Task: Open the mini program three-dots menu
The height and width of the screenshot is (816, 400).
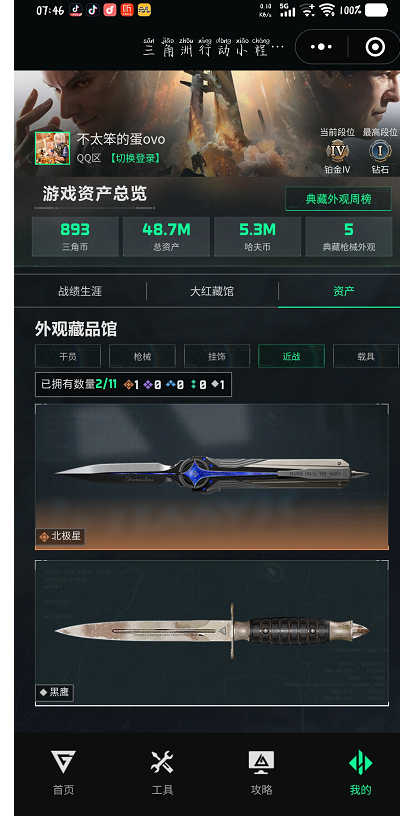Action: click(x=321, y=47)
